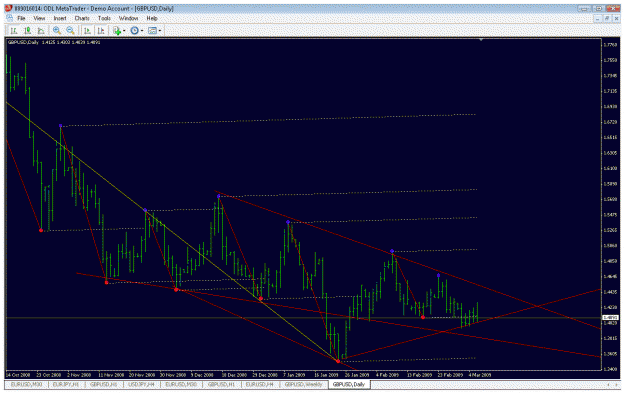This screenshot has height=394, width=625.
Task: Click the chart document icon in menu bar
Action: (x=10, y=18)
